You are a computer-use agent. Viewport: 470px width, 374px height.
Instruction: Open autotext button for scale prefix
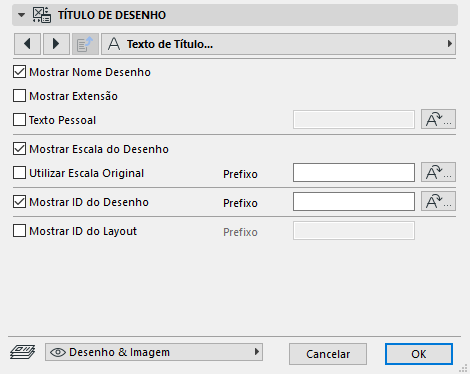coord(438,172)
